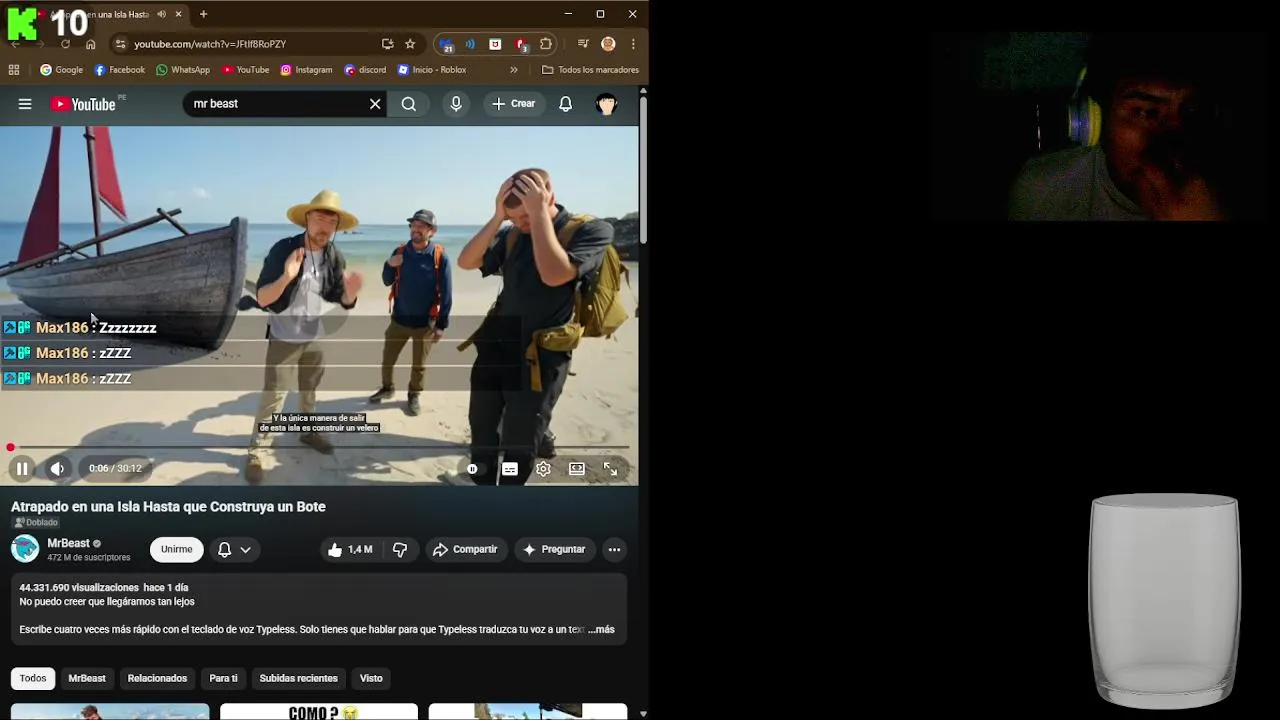Open the "Todos los marcadores" folder
1280x720 pixels.
(590, 70)
